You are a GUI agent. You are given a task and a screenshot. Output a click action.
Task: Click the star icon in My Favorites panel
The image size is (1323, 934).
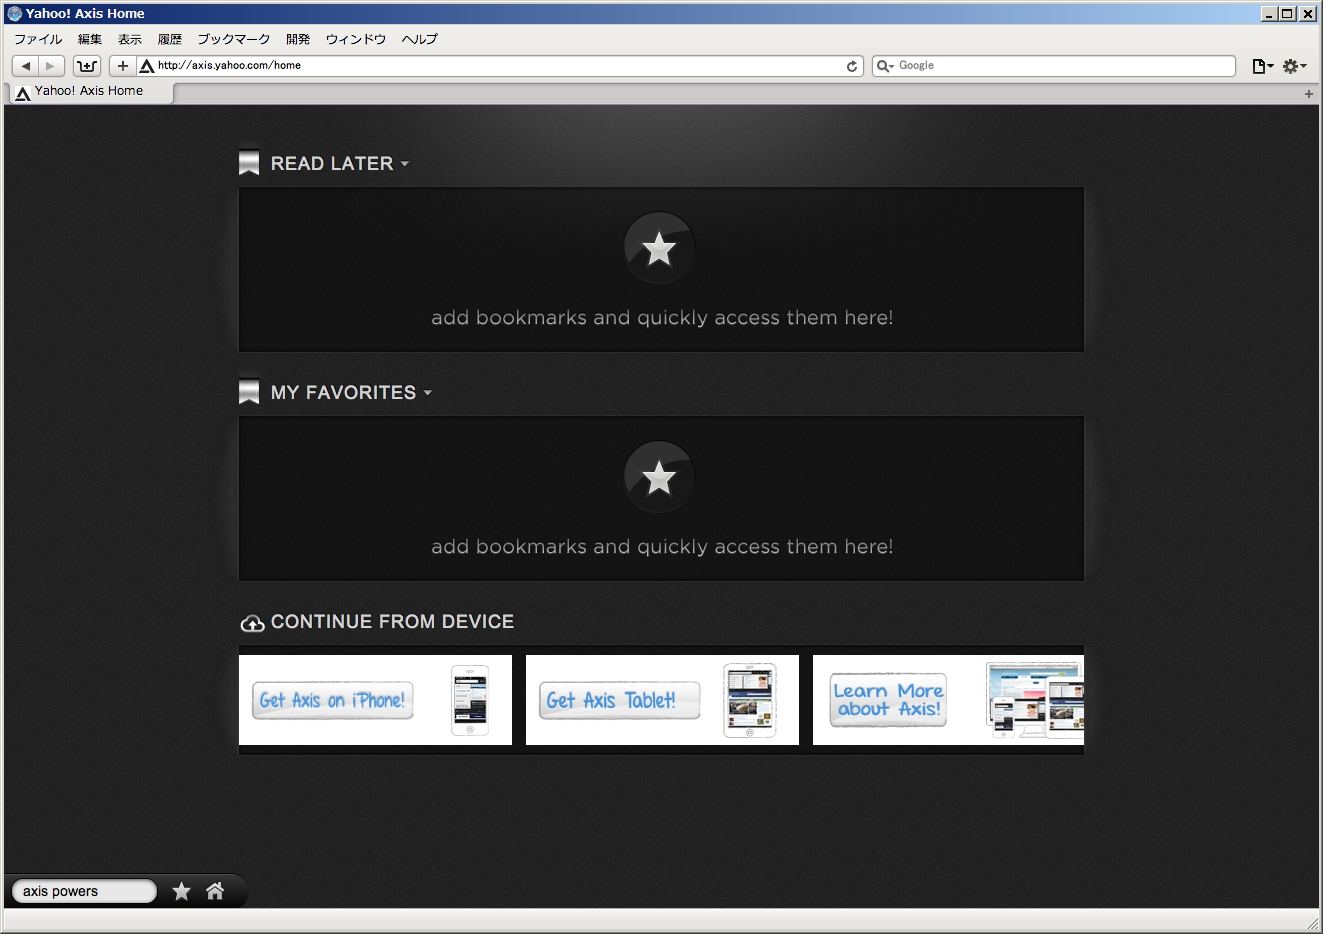pyautogui.click(x=659, y=477)
